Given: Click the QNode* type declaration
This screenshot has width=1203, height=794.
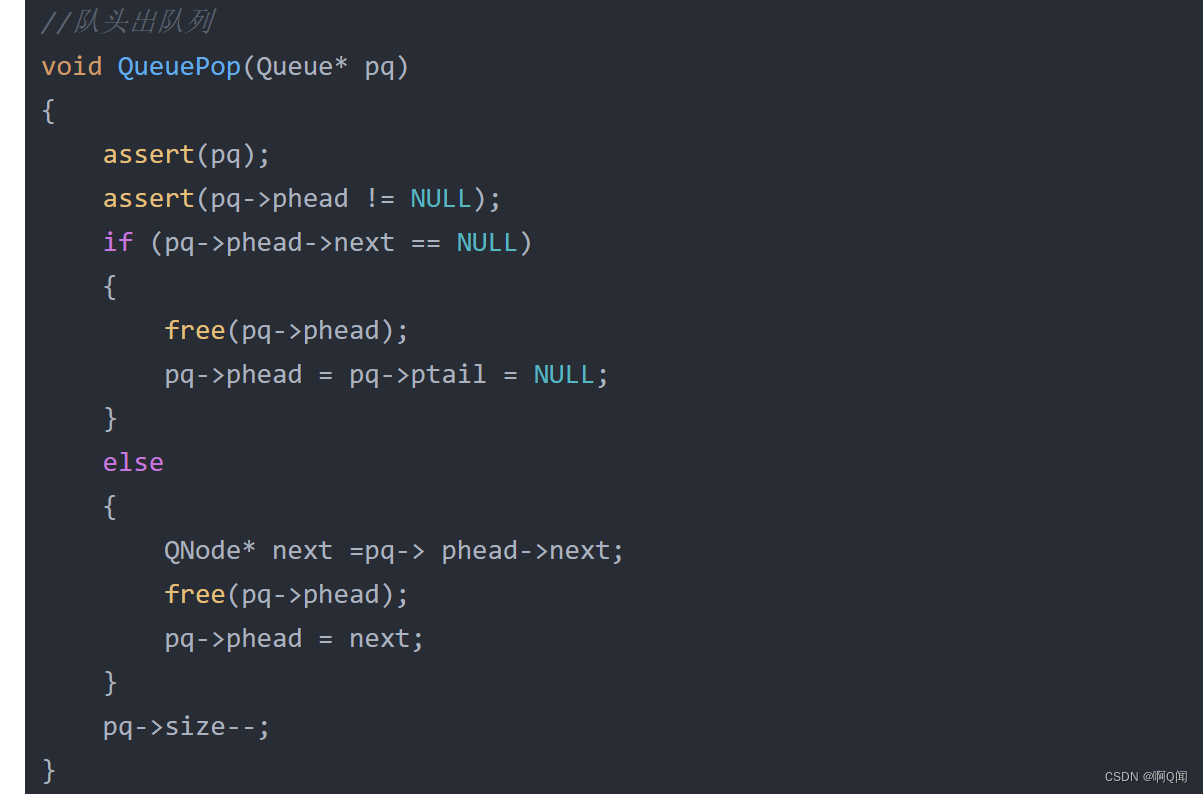Looking at the screenshot, I should point(210,551).
